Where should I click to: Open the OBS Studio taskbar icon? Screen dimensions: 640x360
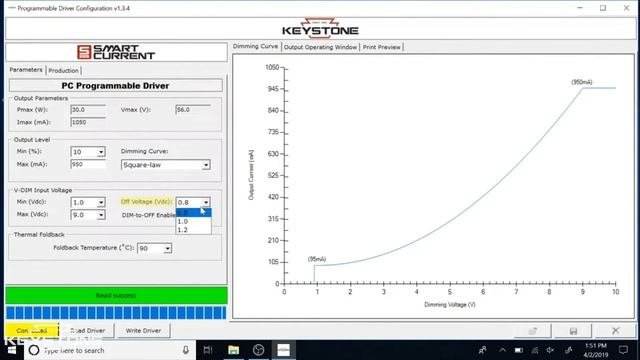[258, 350]
